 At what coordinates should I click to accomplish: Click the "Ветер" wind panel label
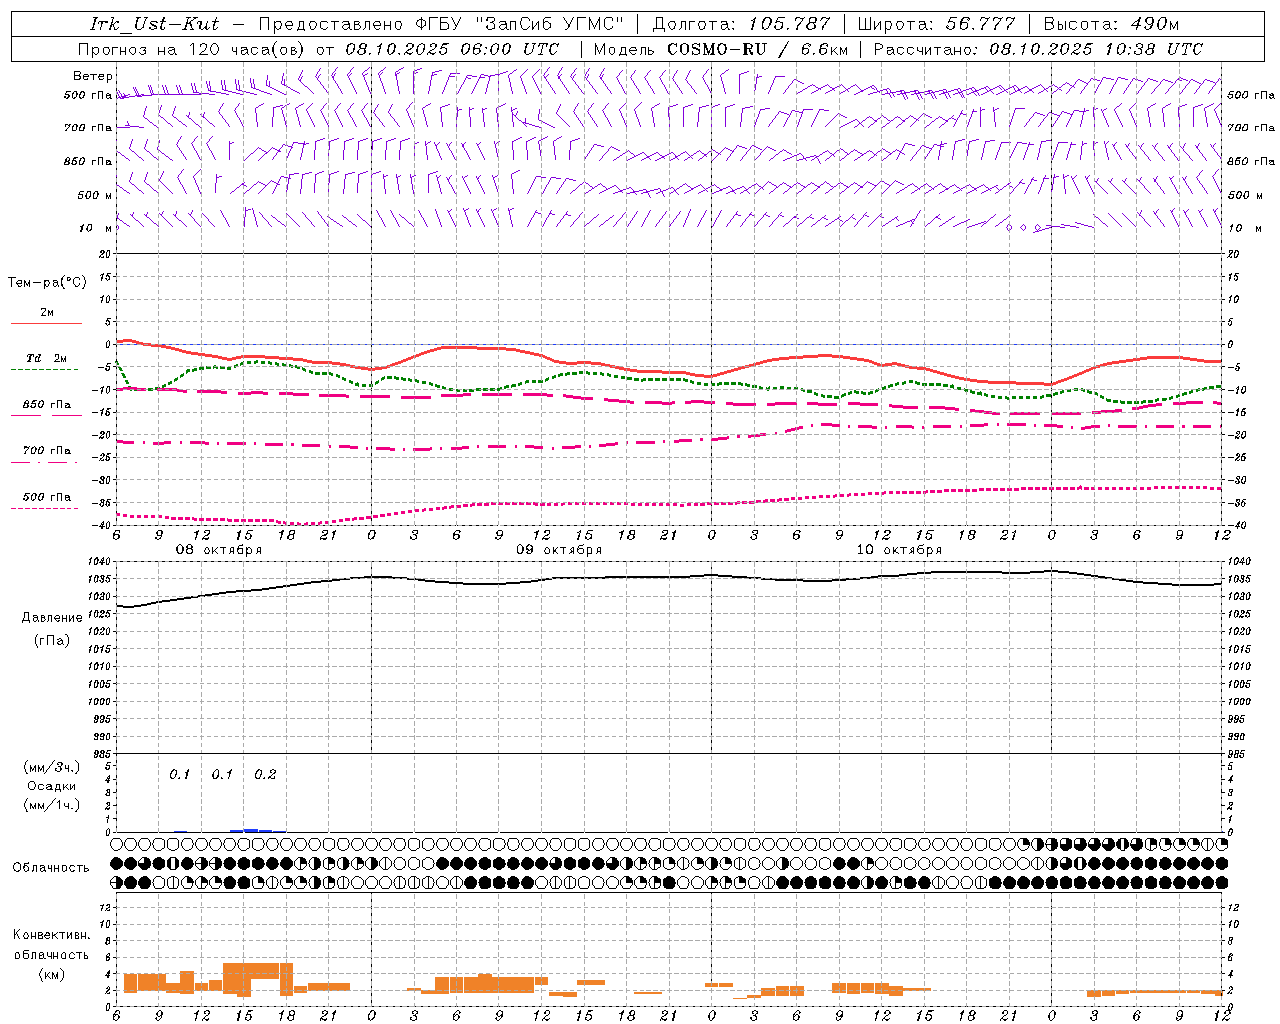(x=93, y=76)
